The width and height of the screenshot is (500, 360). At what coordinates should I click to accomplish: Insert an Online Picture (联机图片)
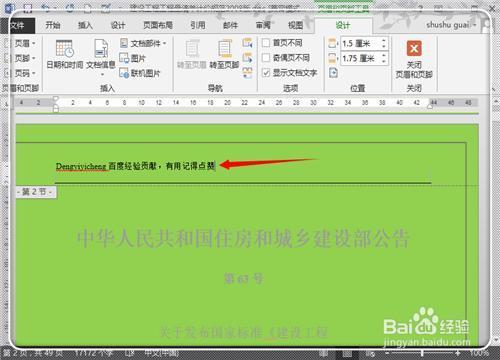click(x=140, y=73)
